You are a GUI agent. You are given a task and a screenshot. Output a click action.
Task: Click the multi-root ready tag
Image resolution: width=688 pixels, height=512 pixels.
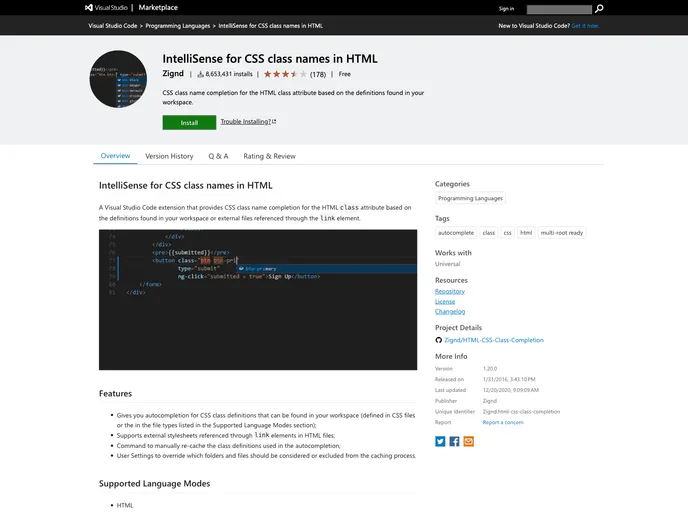click(562, 233)
